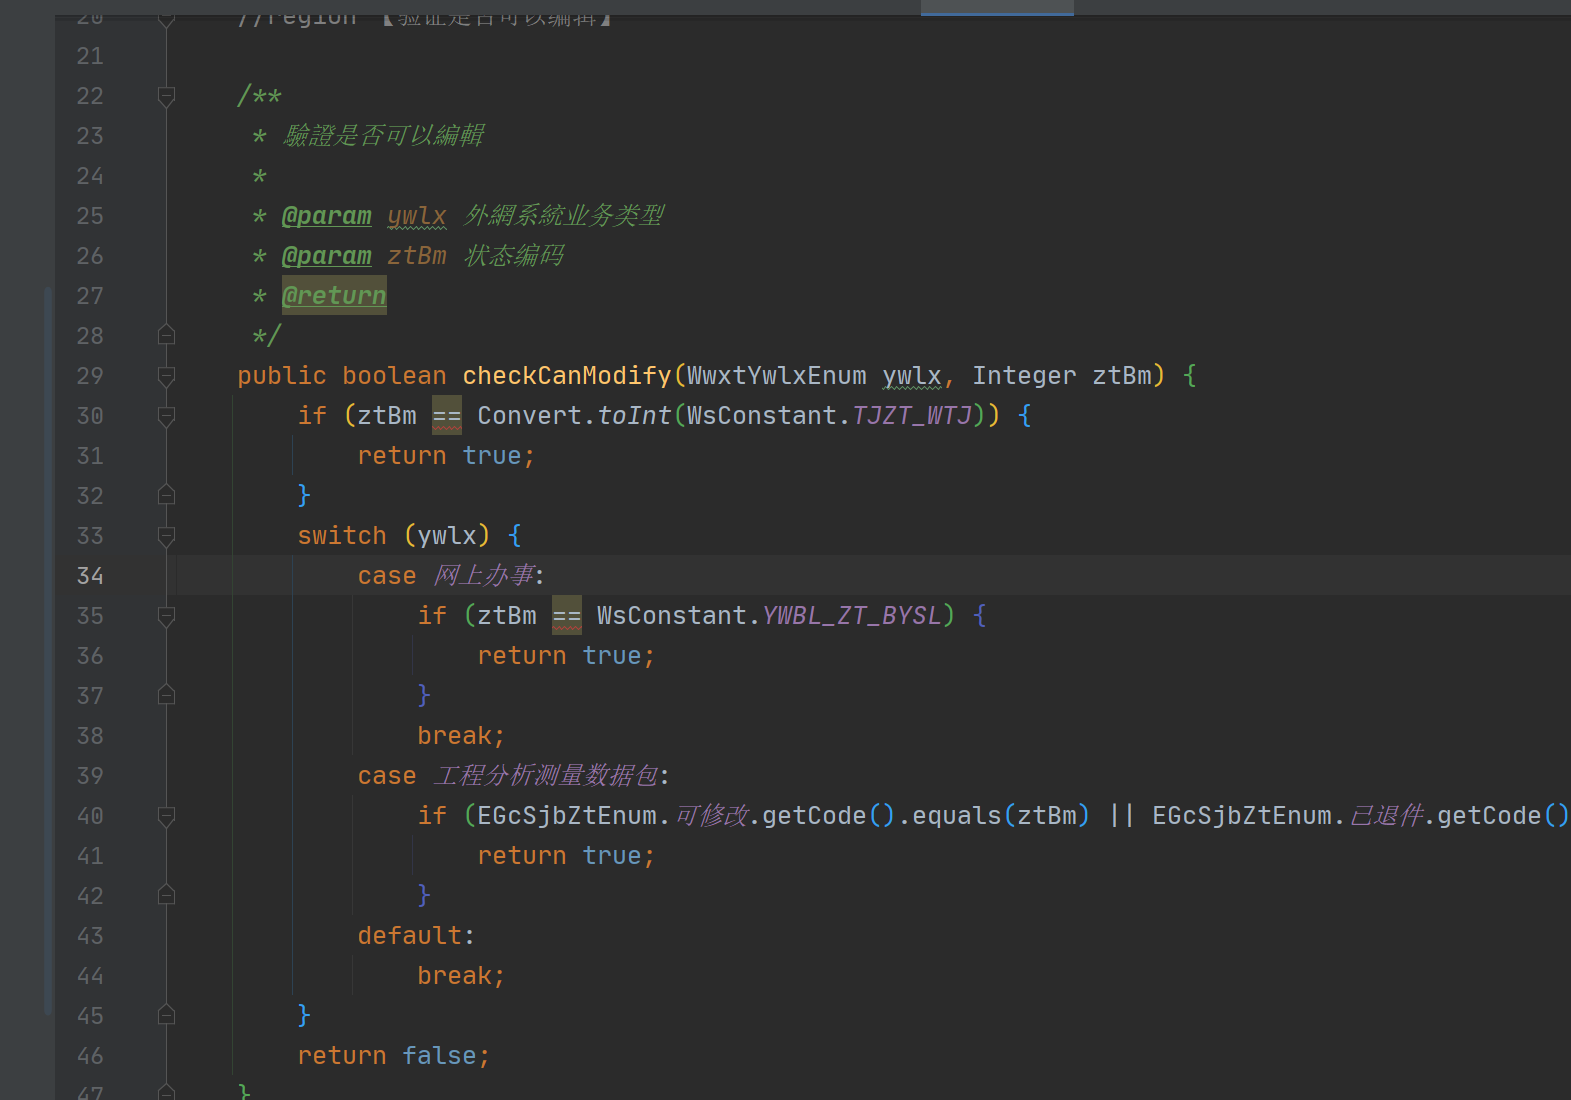Collapse the if block on line 35

(x=166, y=616)
